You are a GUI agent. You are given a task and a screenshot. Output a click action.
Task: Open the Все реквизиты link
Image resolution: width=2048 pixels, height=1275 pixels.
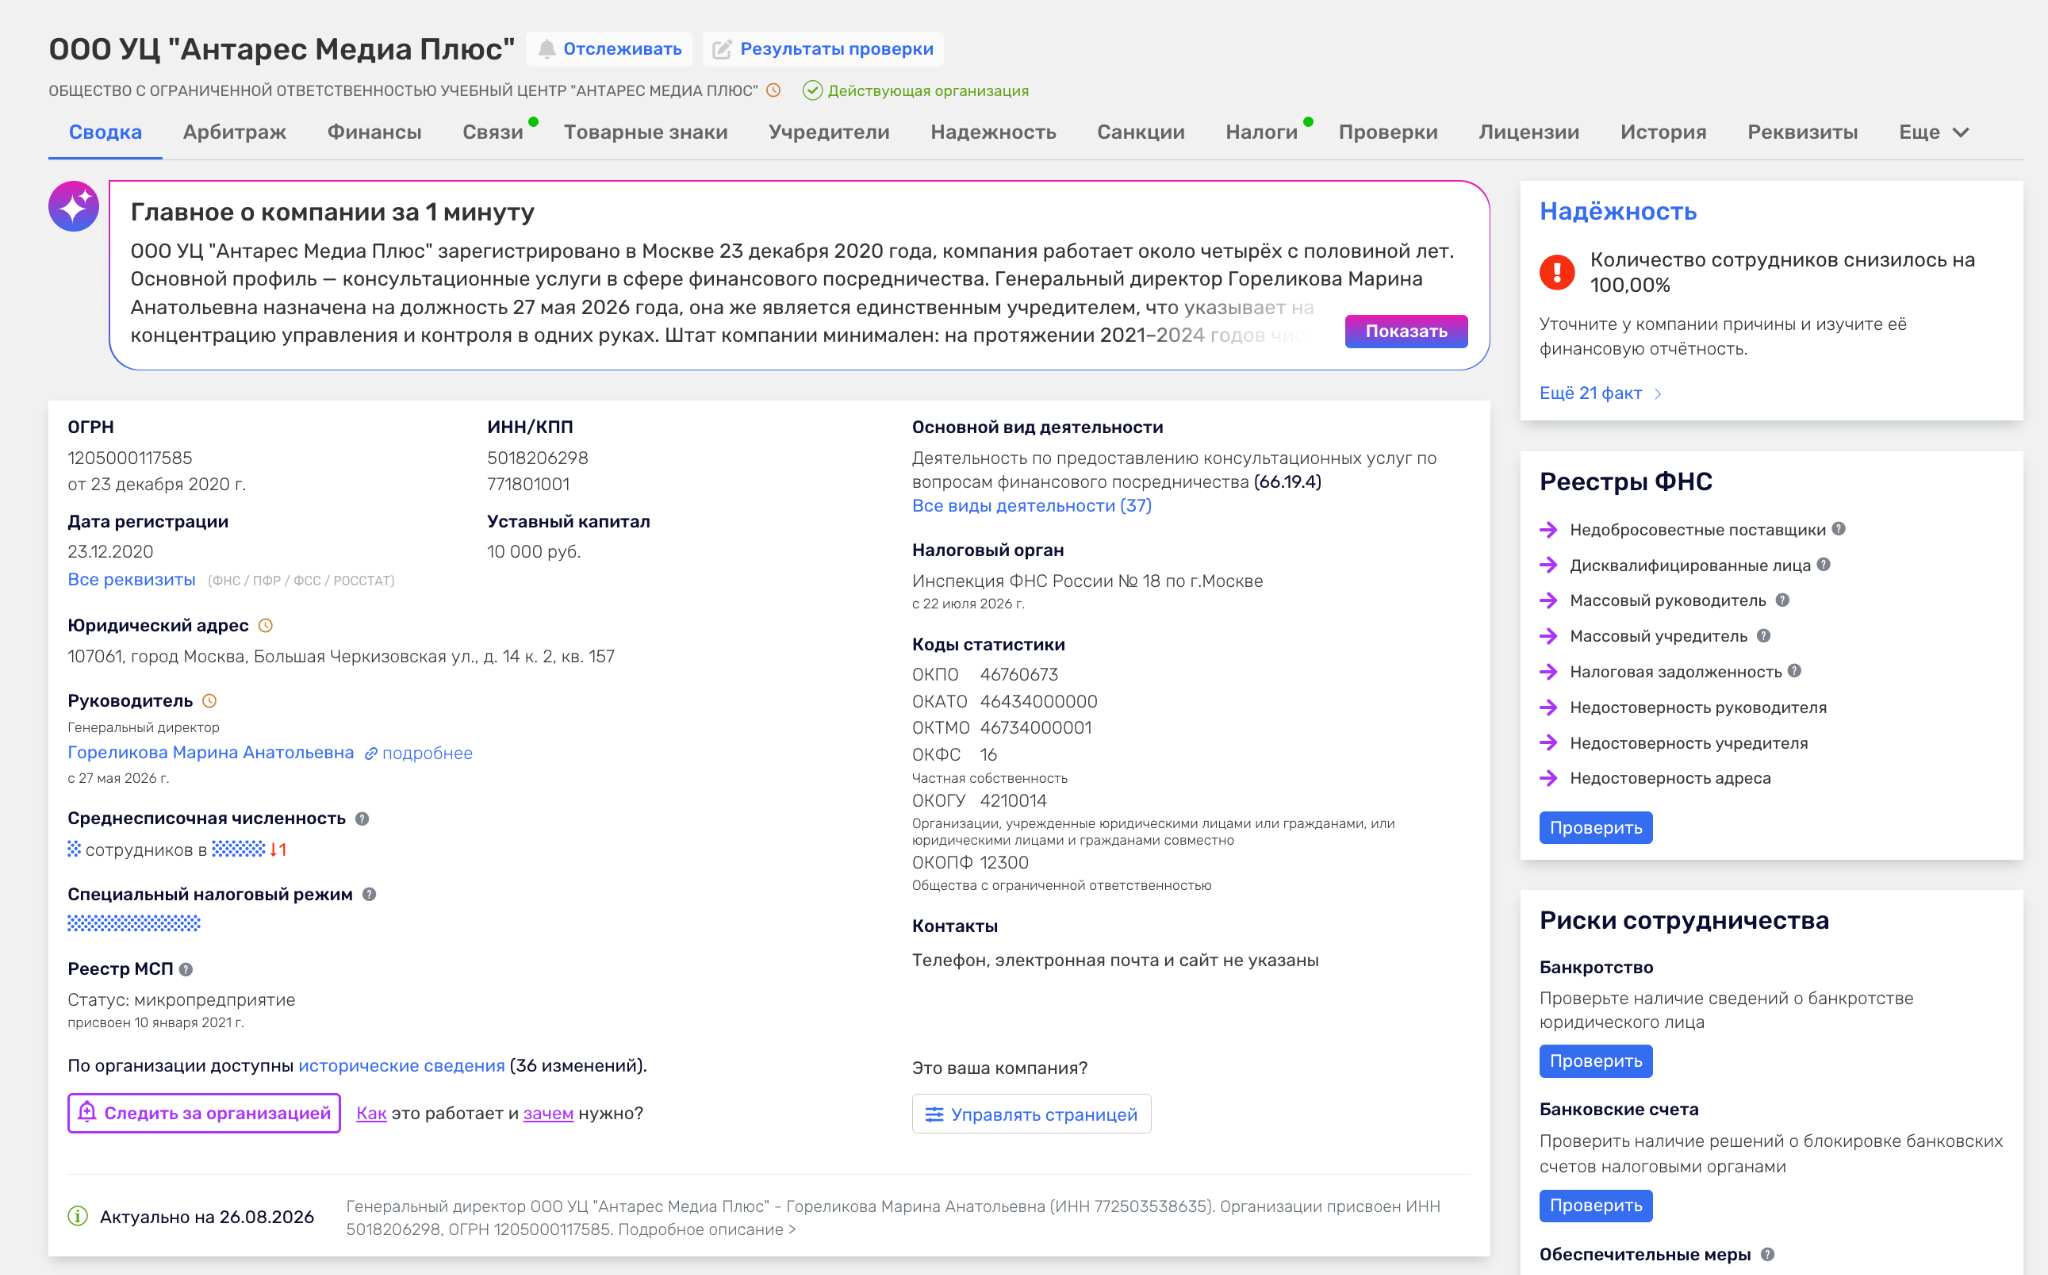point(131,580)
